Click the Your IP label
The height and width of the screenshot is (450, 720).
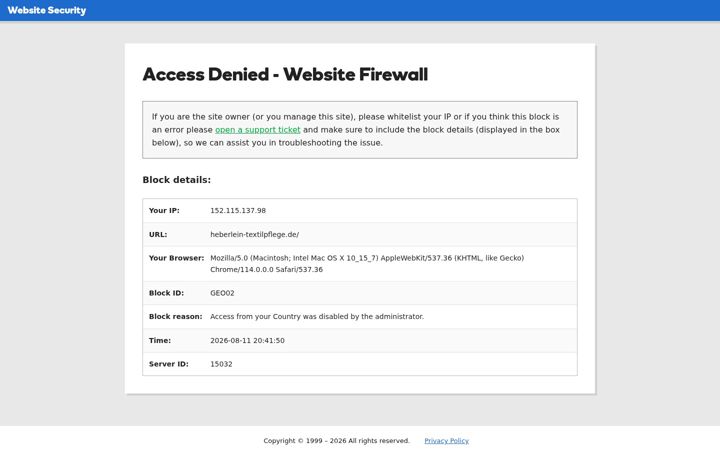(x=164, y=211)
